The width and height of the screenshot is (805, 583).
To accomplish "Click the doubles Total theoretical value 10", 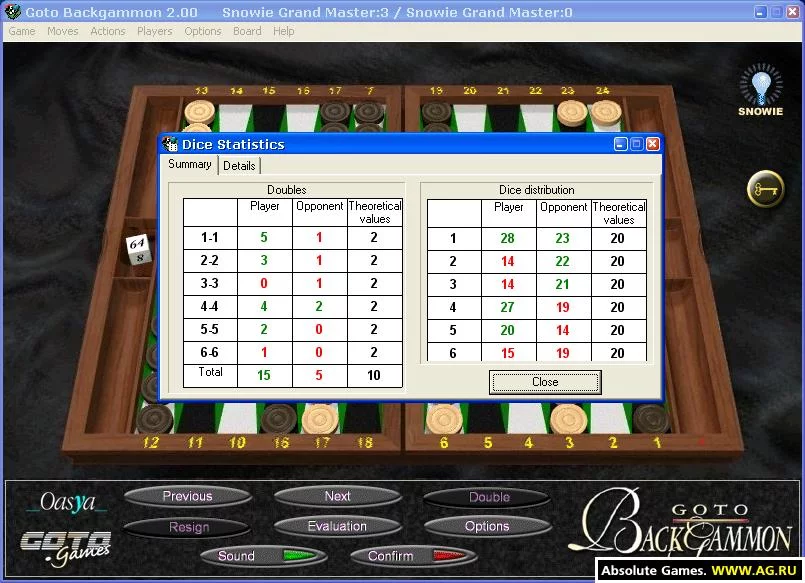I will click(x=374, y=375).
